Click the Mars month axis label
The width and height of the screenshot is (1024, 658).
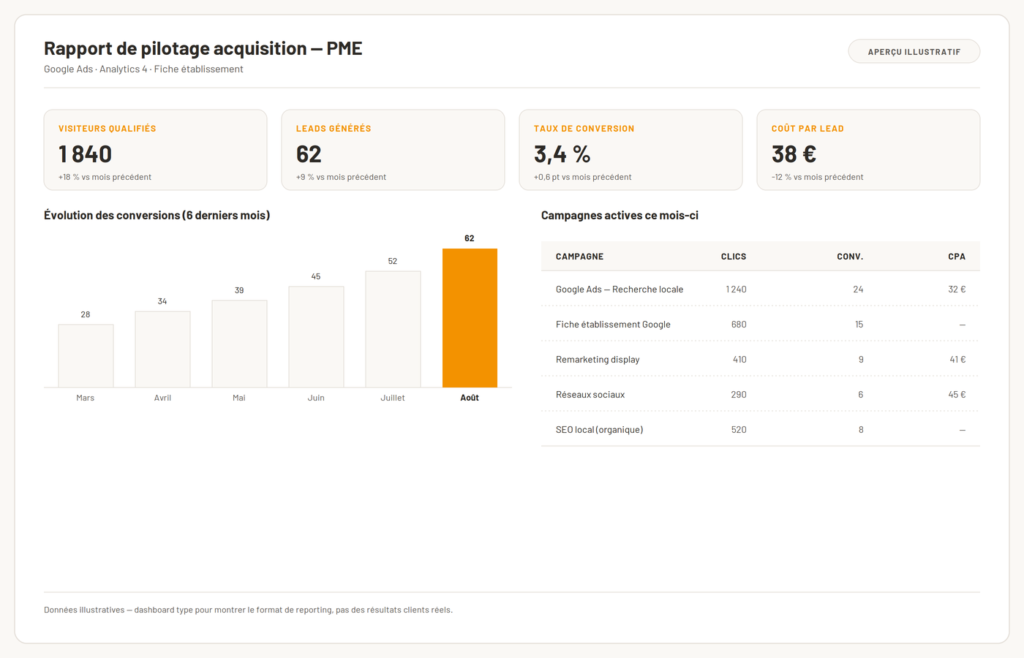click(86, 398)
